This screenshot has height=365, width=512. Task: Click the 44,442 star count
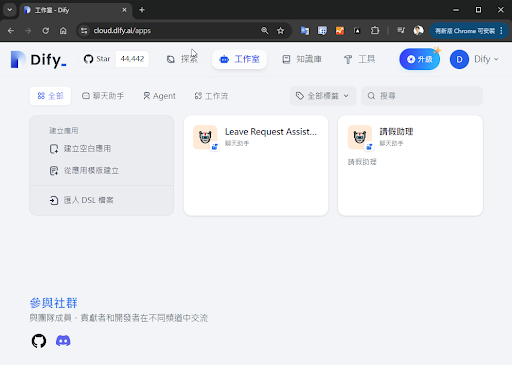pos(132,59)
